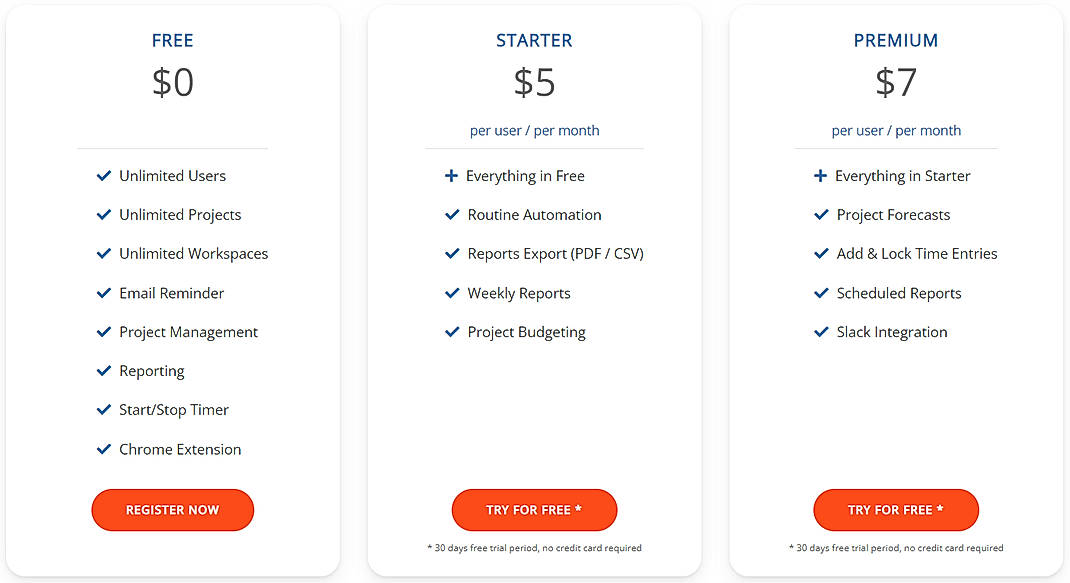Click the checkmark next to Weekly Reports
This screenshot has width=1070, height=583.
tap(452, 292)
